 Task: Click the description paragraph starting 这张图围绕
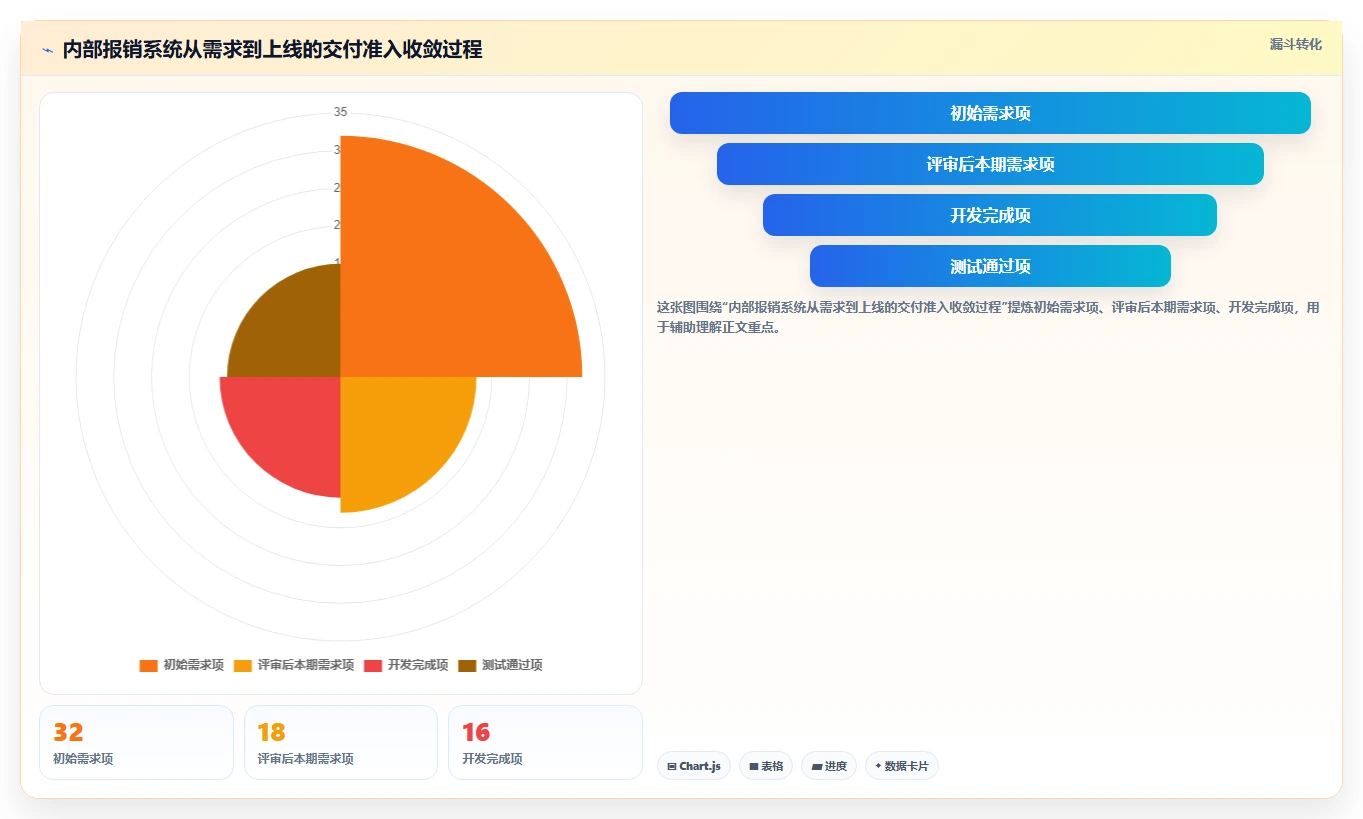988,316
